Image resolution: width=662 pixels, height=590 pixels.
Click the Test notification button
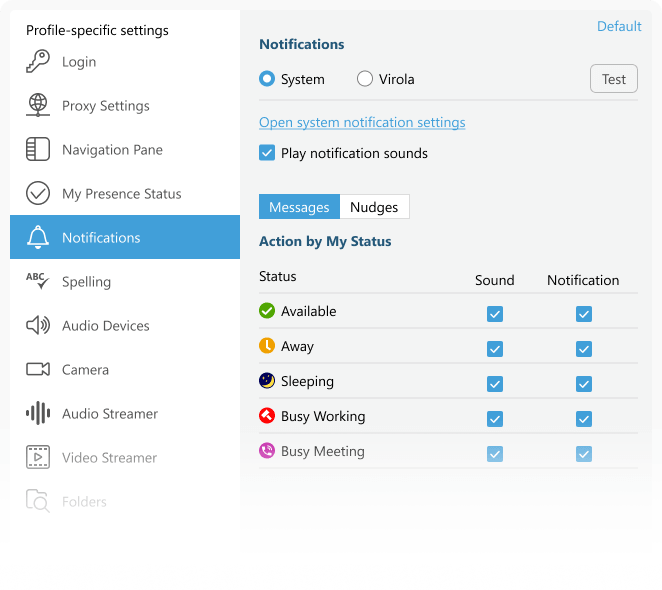(x=614, y=79)
